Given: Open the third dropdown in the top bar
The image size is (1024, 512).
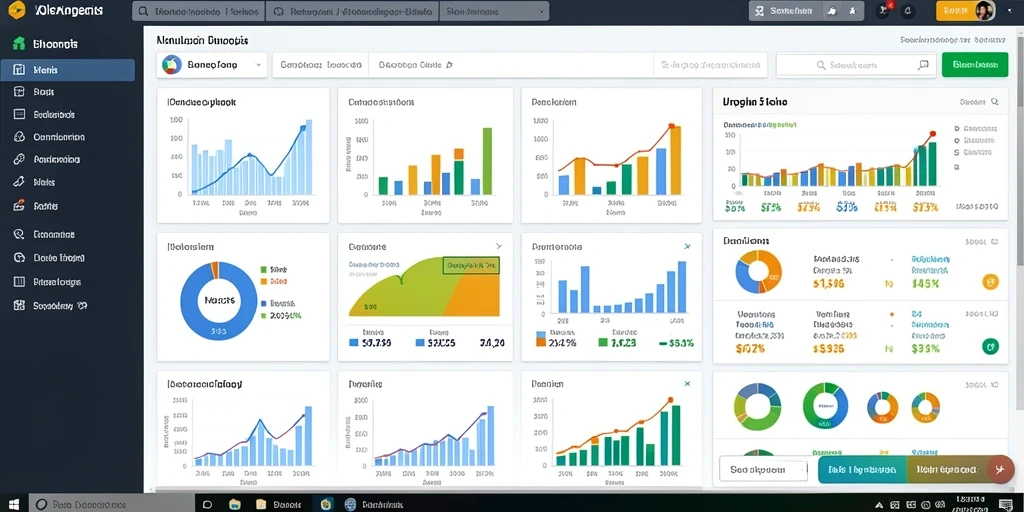Looking at the screenshot, I should tap(494, 11).
